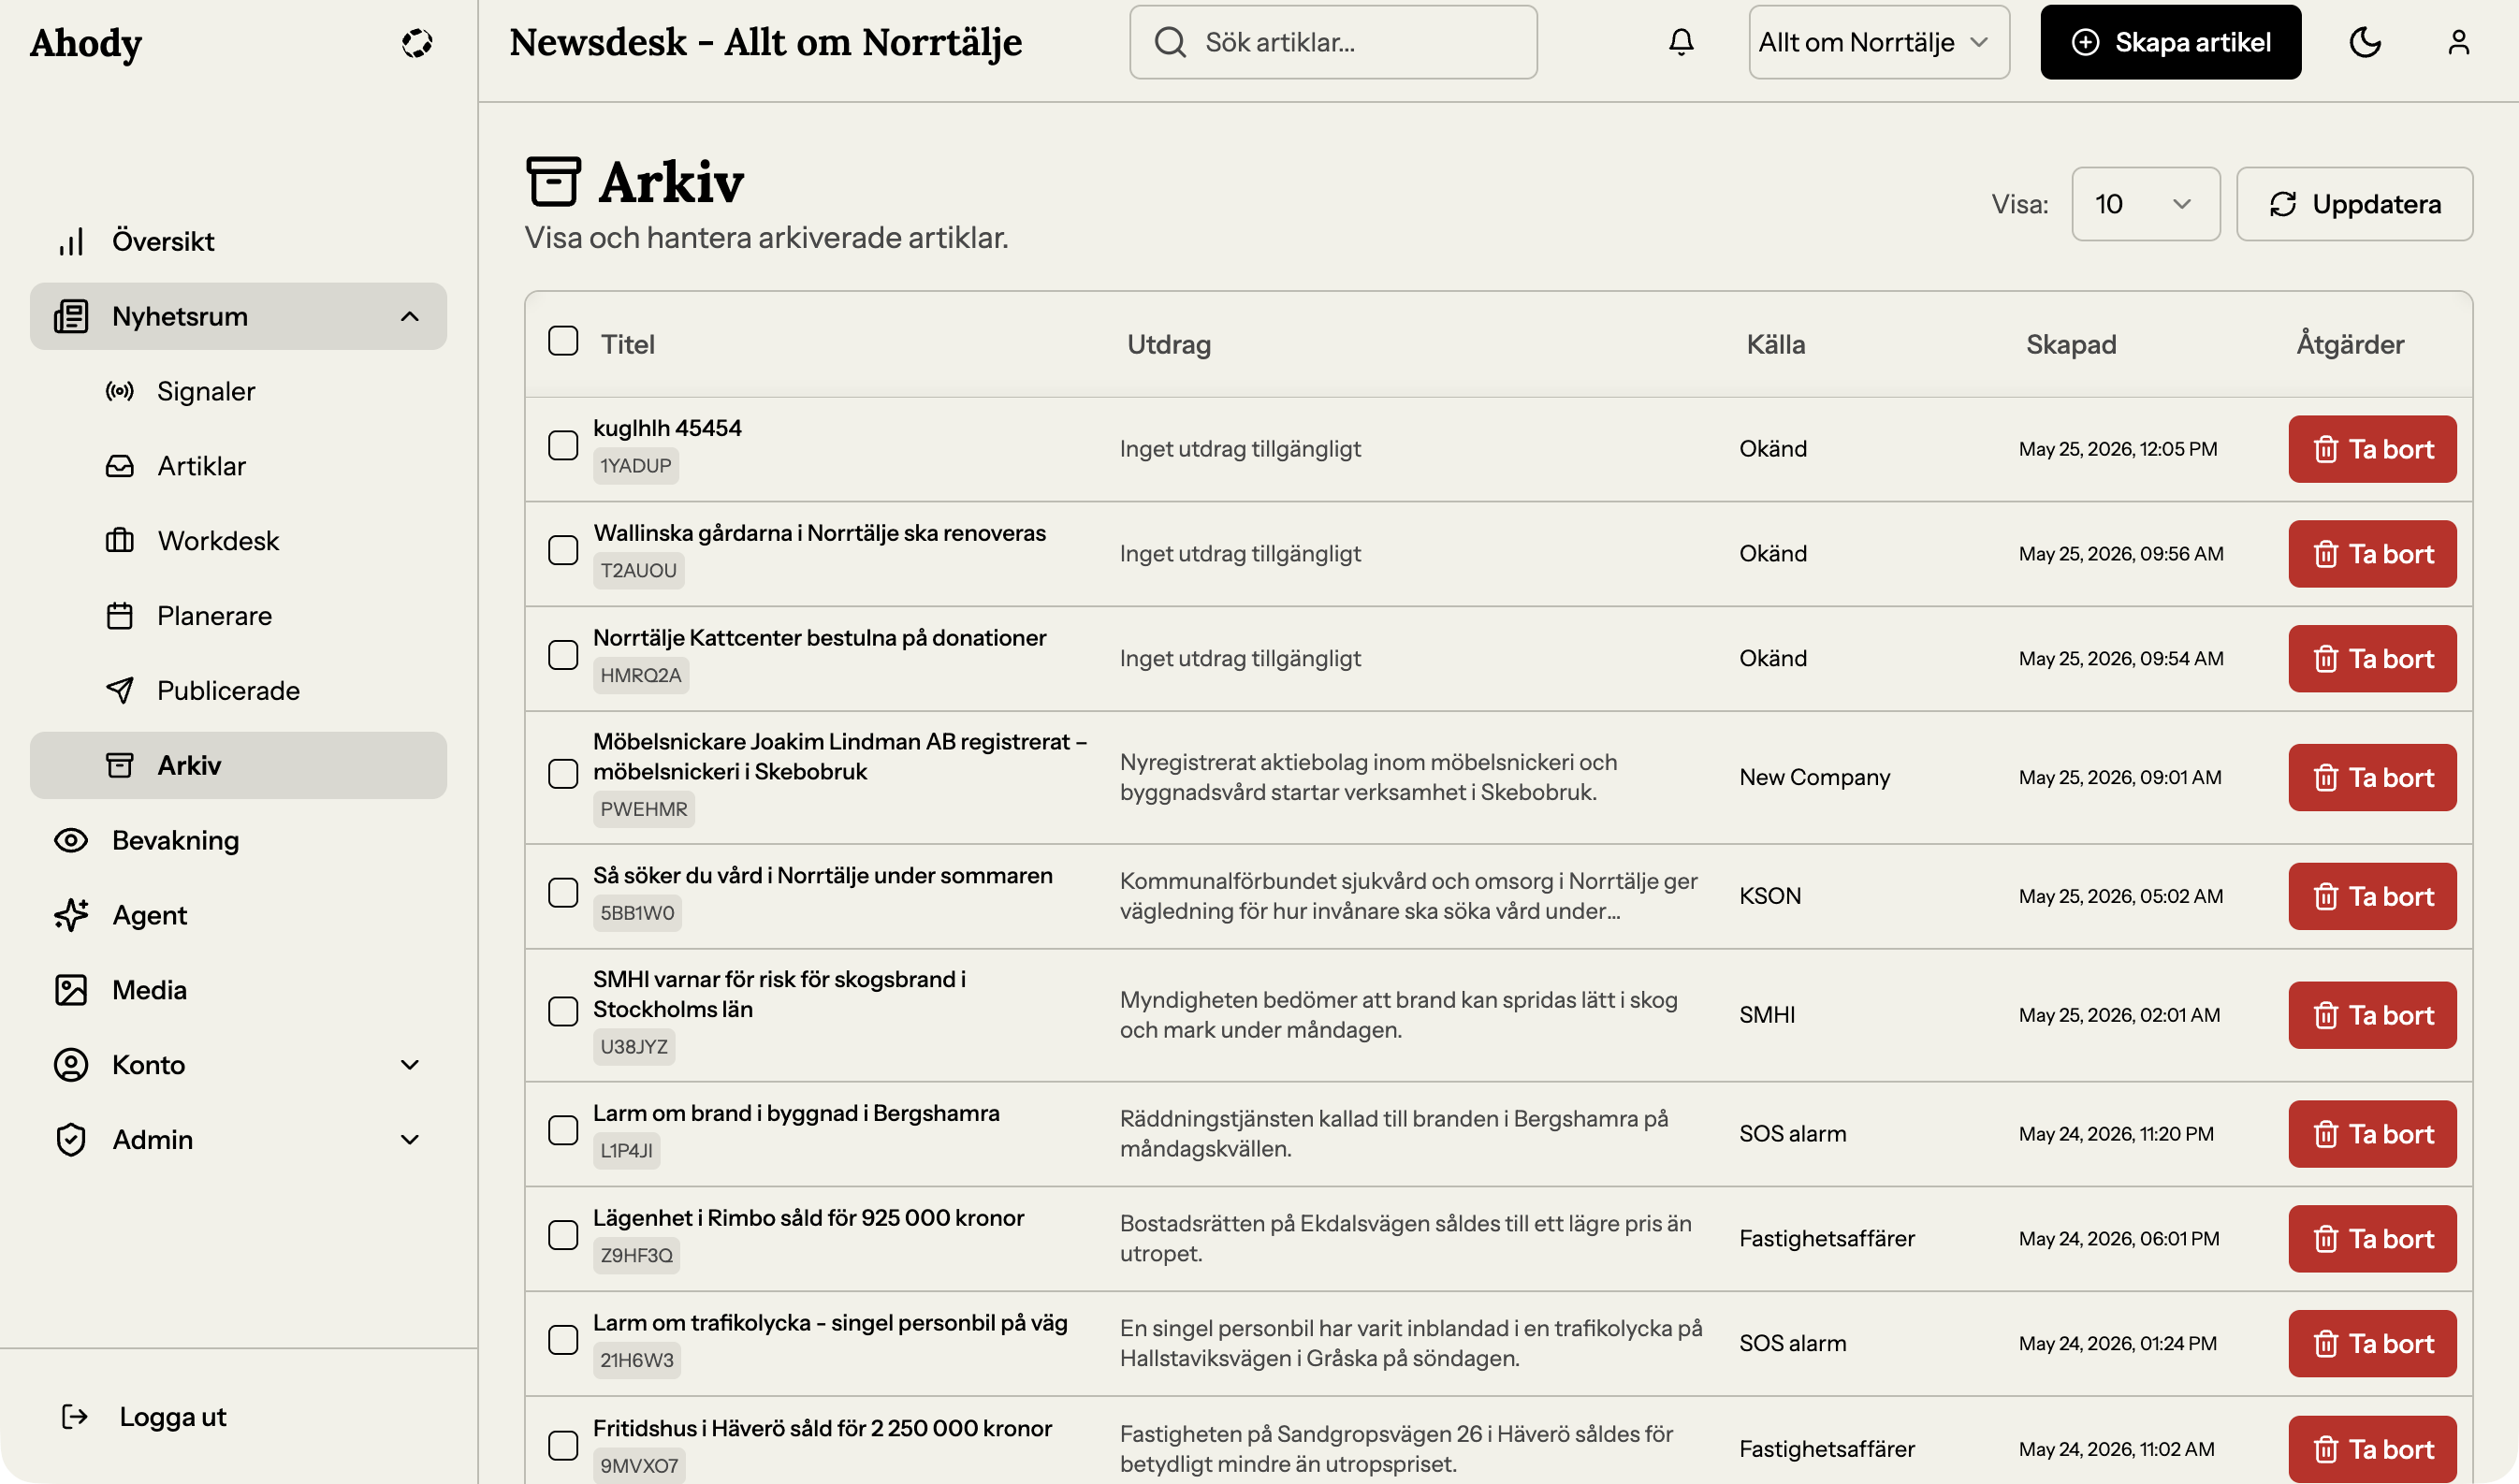Screen dimensions: 2519x1484
Task: Open Artiklar in sidebar
Action: 238,466
